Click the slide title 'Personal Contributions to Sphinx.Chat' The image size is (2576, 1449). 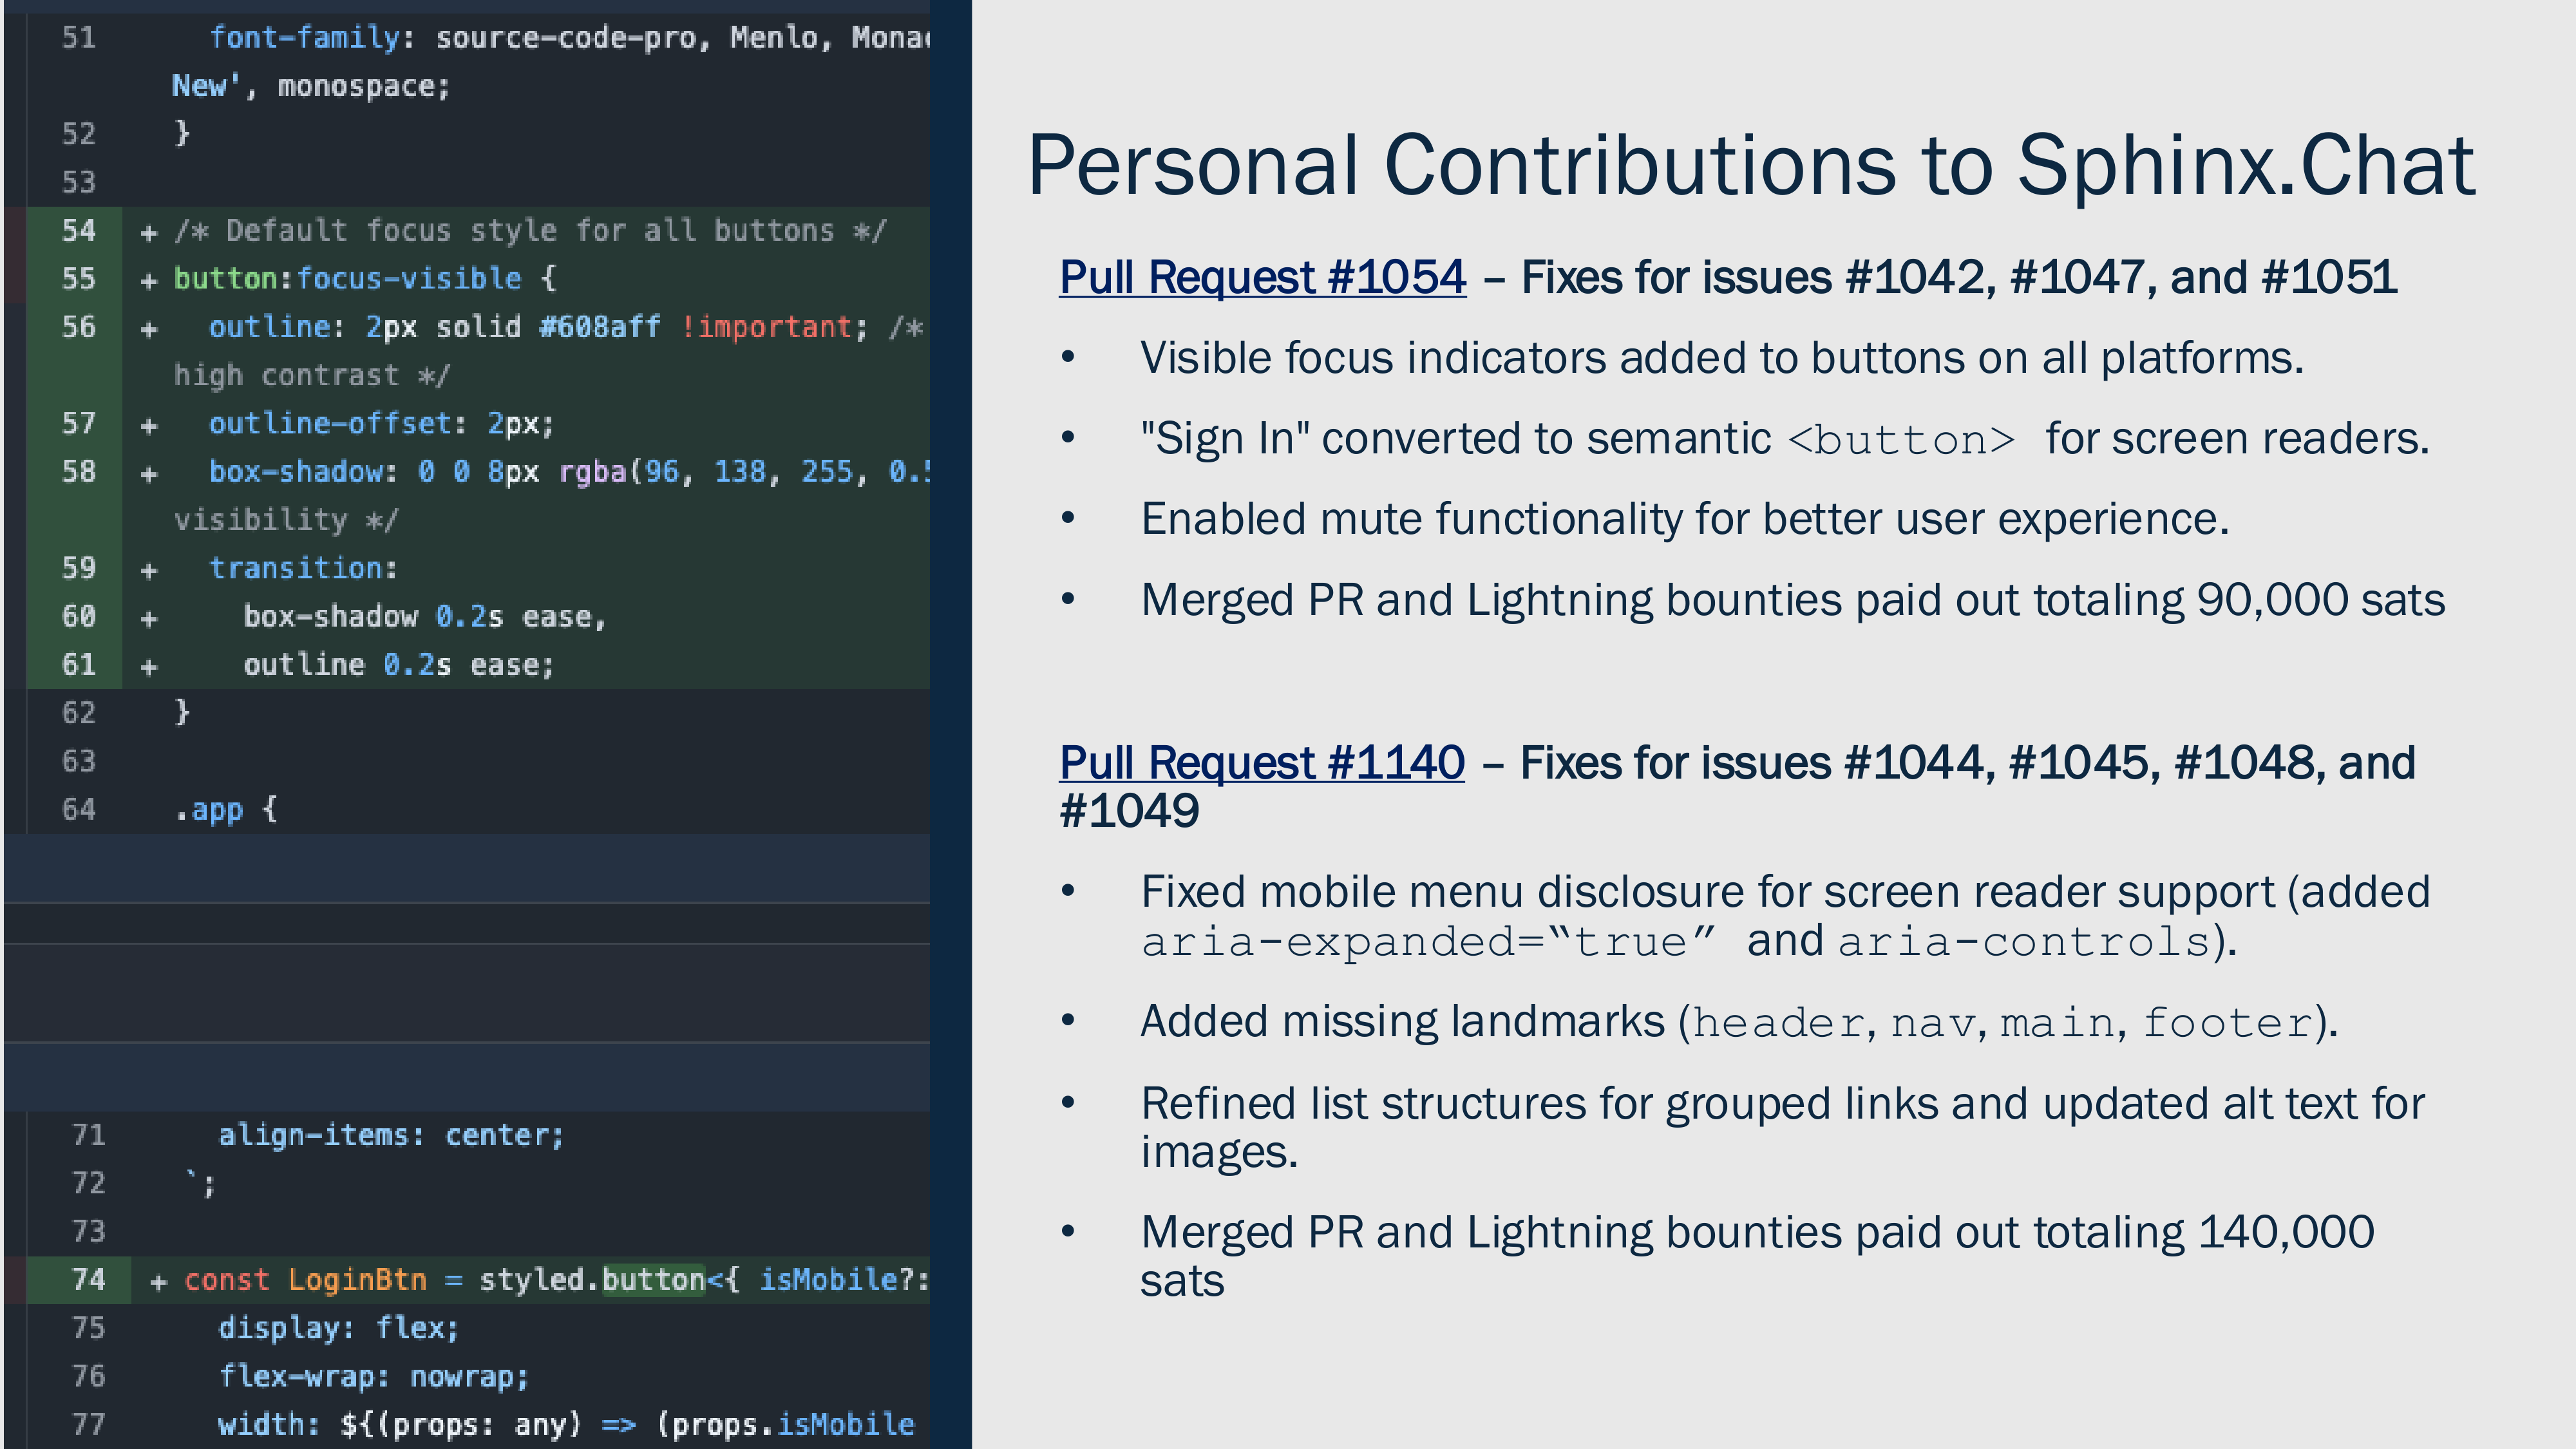[1751, 165]
